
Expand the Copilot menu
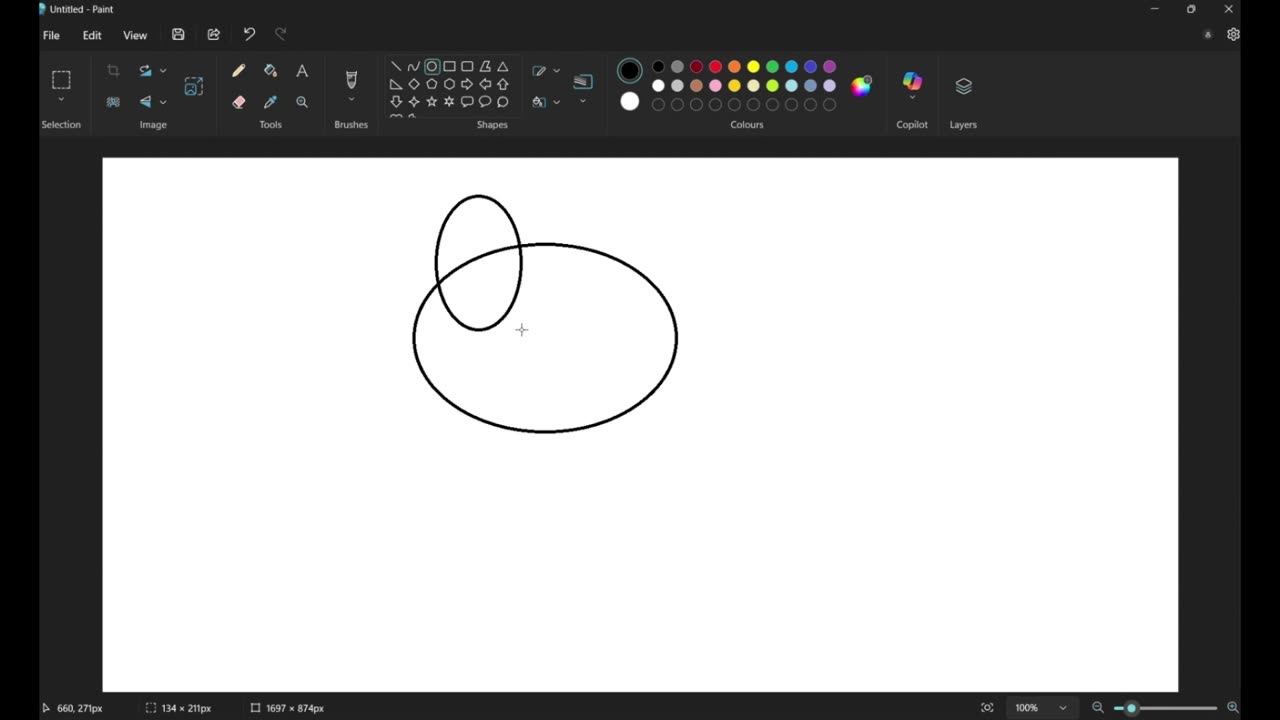click(x=912, y=98)
